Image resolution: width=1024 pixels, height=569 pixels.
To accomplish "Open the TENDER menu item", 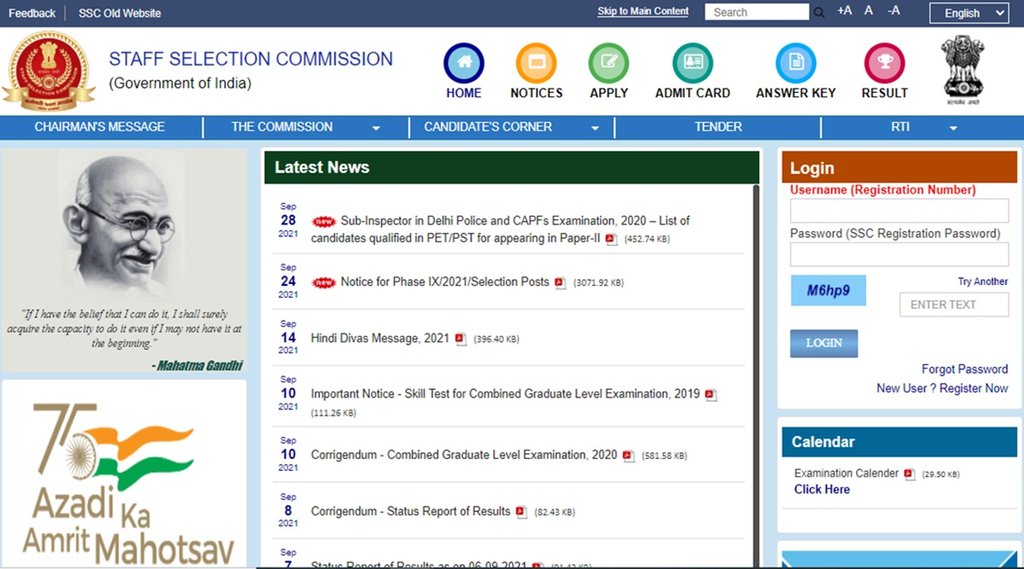I will coord(718,127).
